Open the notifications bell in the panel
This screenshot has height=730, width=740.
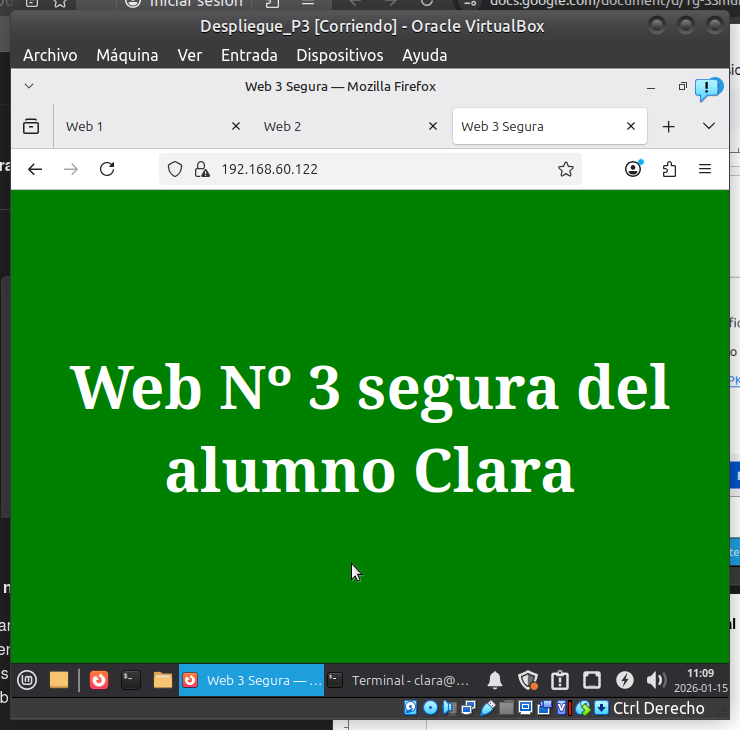click(495, 680)
